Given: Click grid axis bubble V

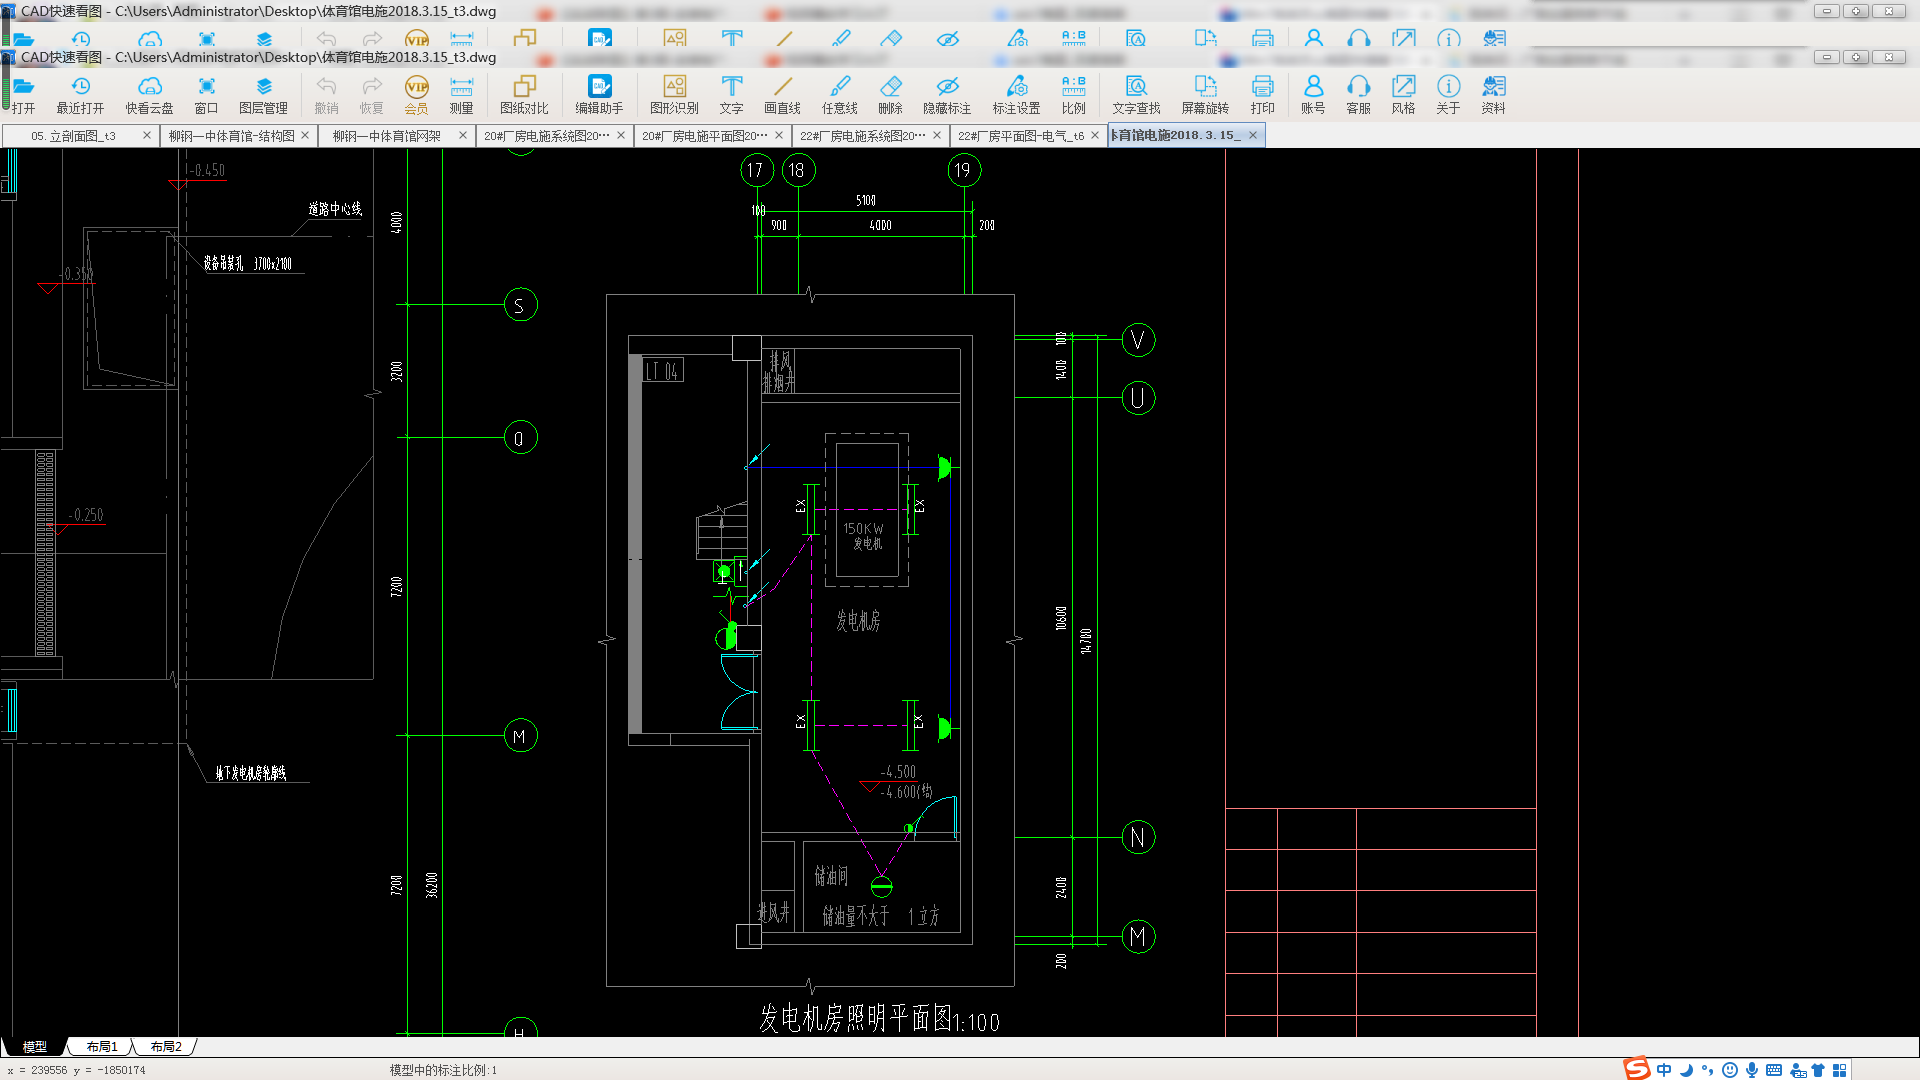Looking at the screenshot, I should [x=1138, y=340].
